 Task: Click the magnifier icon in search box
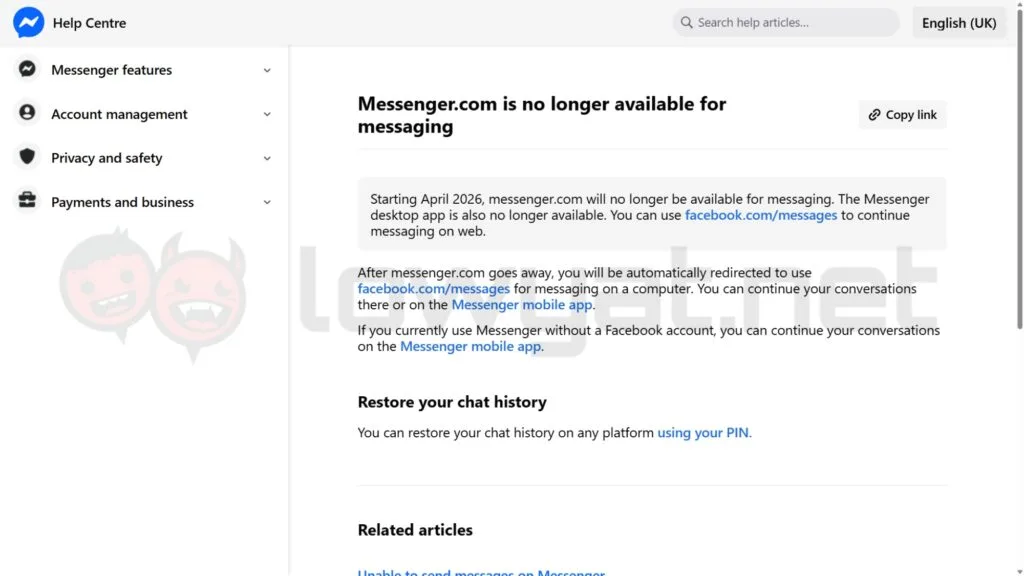(x=686, y=22)
